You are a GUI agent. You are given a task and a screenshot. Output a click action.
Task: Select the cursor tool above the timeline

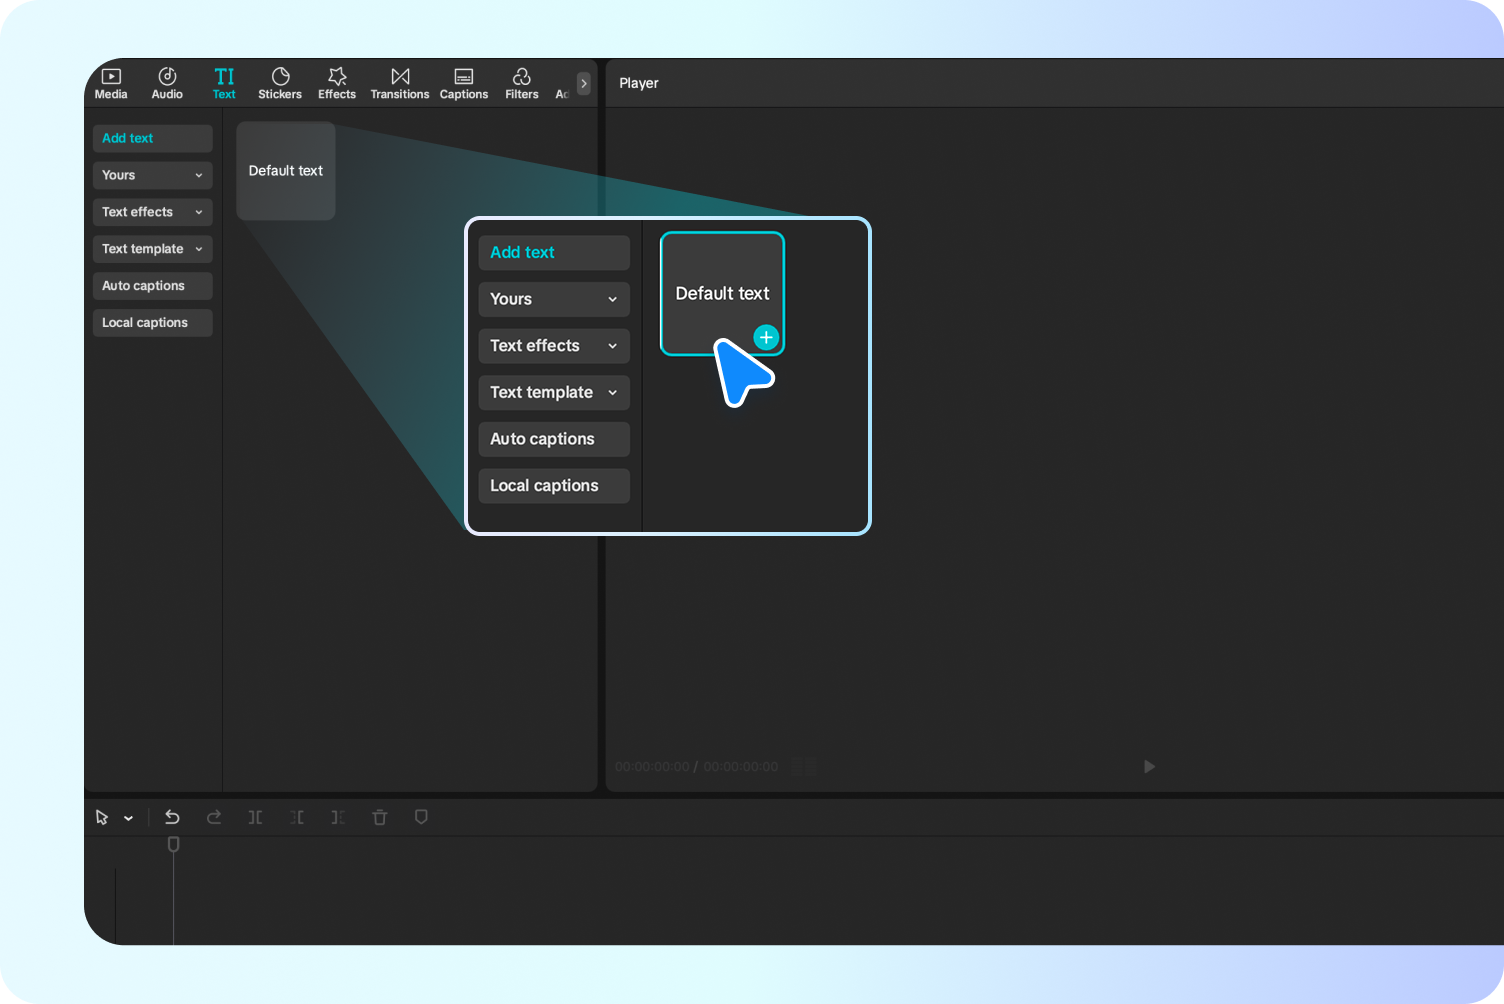point(103,817)
